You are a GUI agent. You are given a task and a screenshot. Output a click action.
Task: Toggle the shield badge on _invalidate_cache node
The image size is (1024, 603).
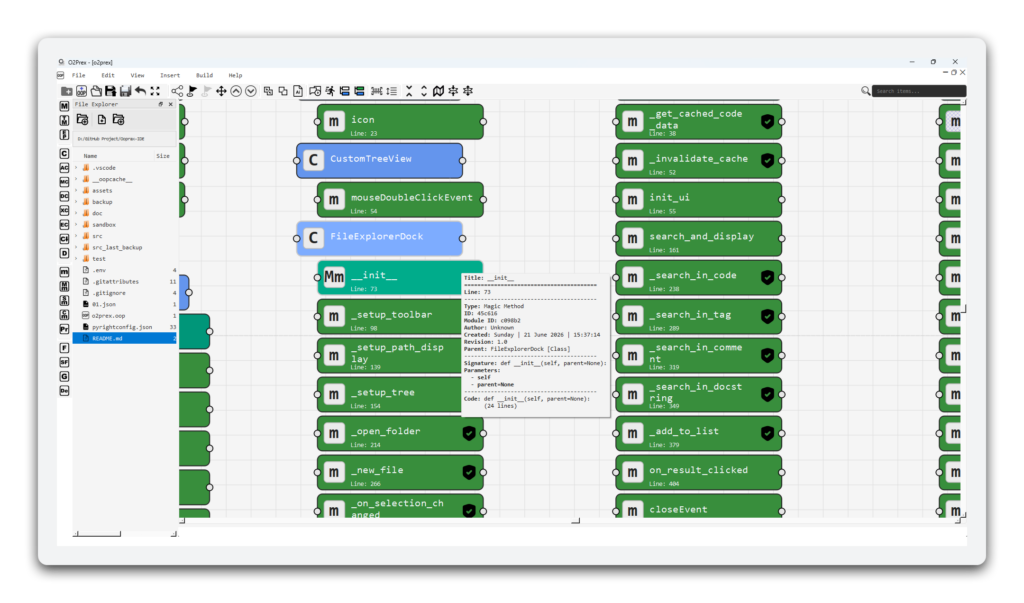click(x=767, y=160)
